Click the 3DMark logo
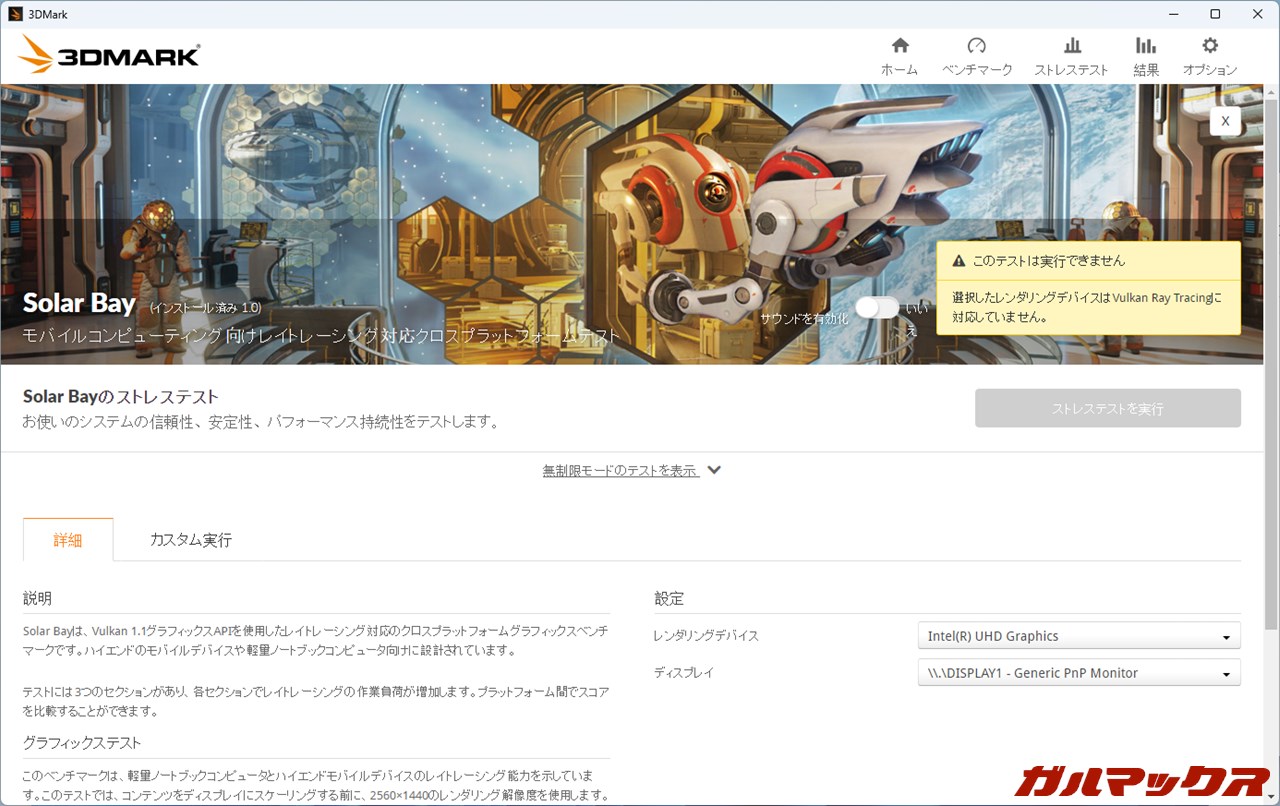This screenshot has height=806, width=1280. pos(110,56)
